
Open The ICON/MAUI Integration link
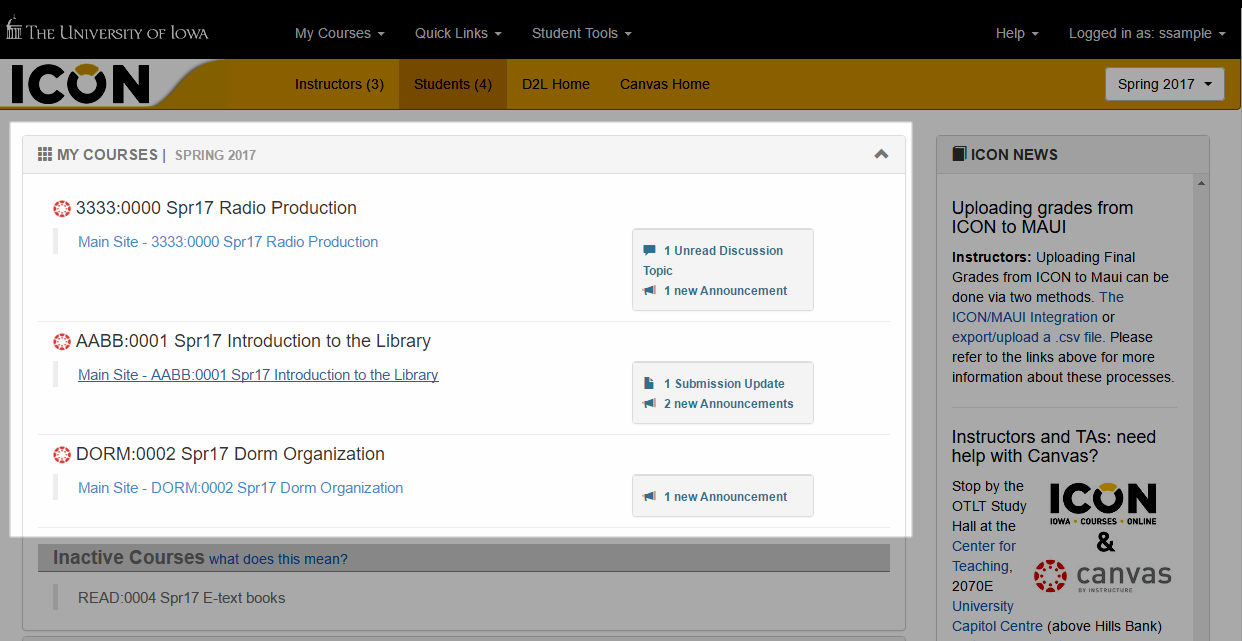click(x=1038, y=307)
